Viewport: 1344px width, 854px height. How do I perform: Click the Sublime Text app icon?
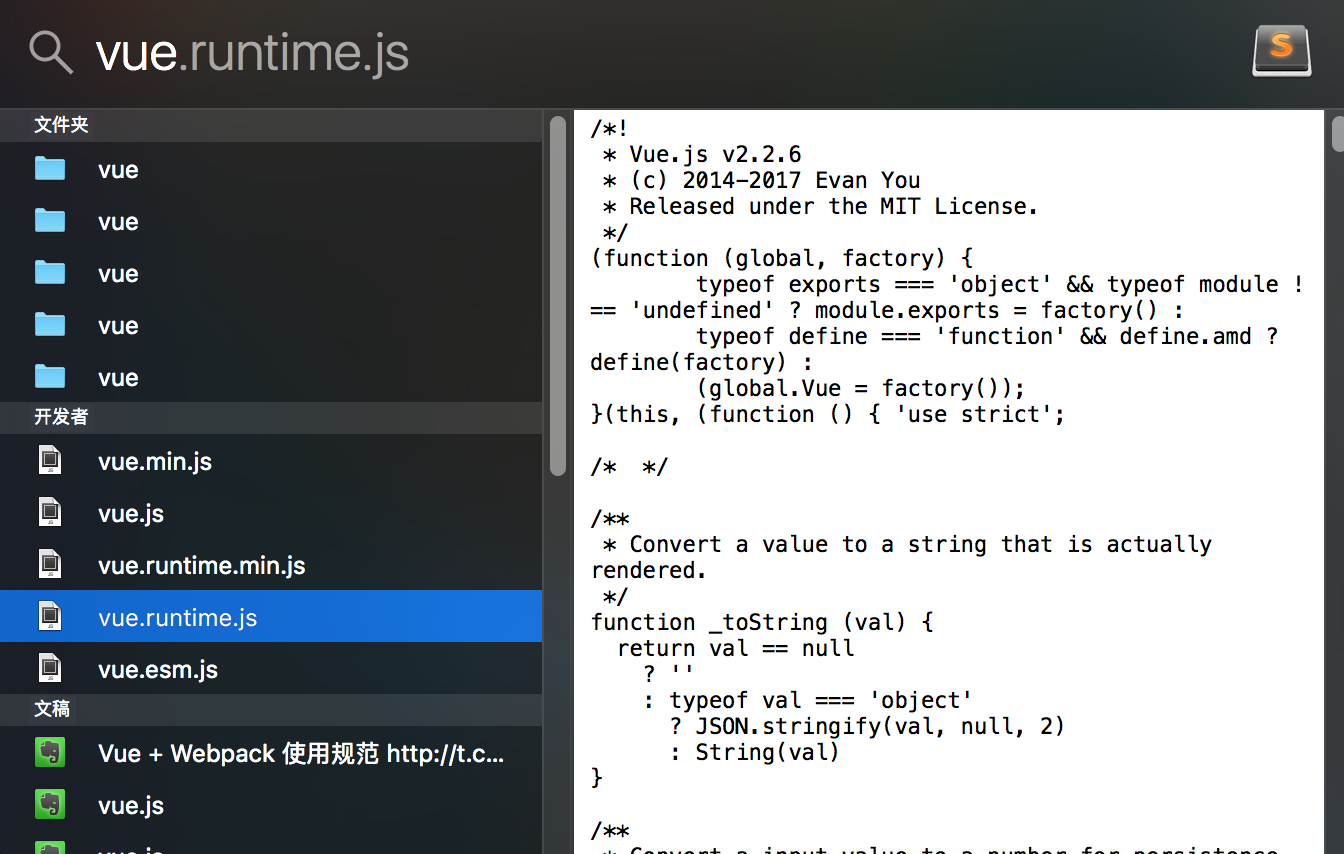1281,51
